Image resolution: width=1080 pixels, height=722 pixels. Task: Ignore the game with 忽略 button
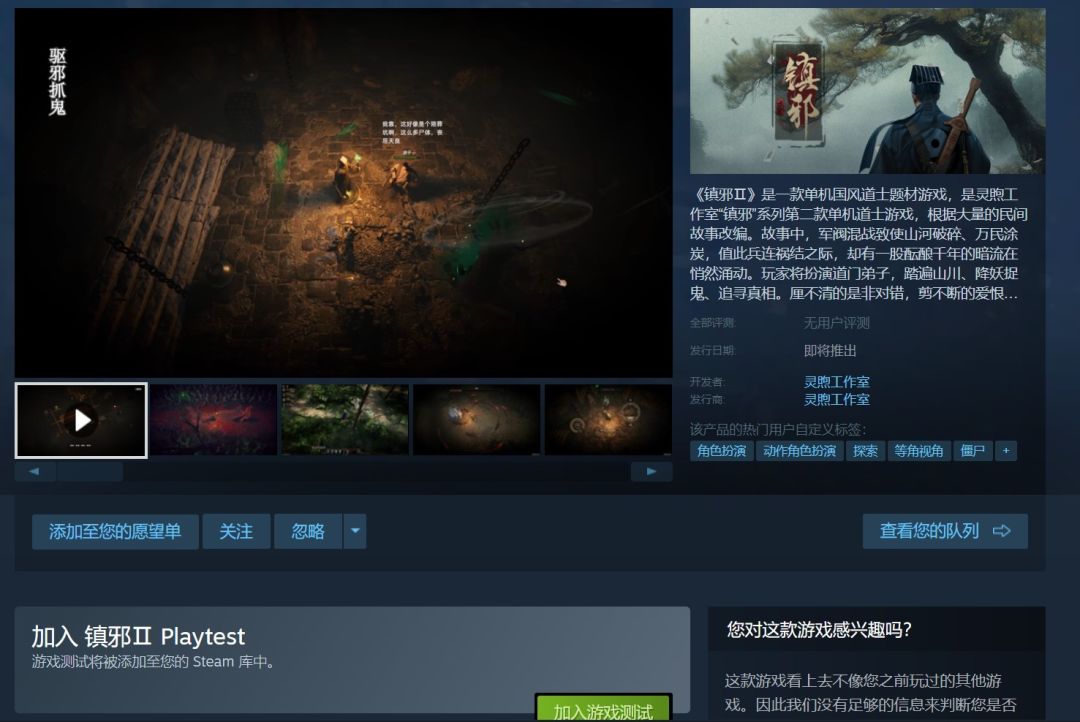(308, 531)
